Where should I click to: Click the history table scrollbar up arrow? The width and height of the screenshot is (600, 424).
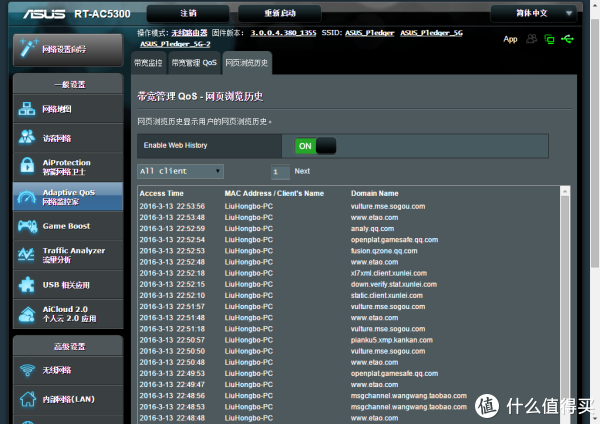(x=565, y=191)
